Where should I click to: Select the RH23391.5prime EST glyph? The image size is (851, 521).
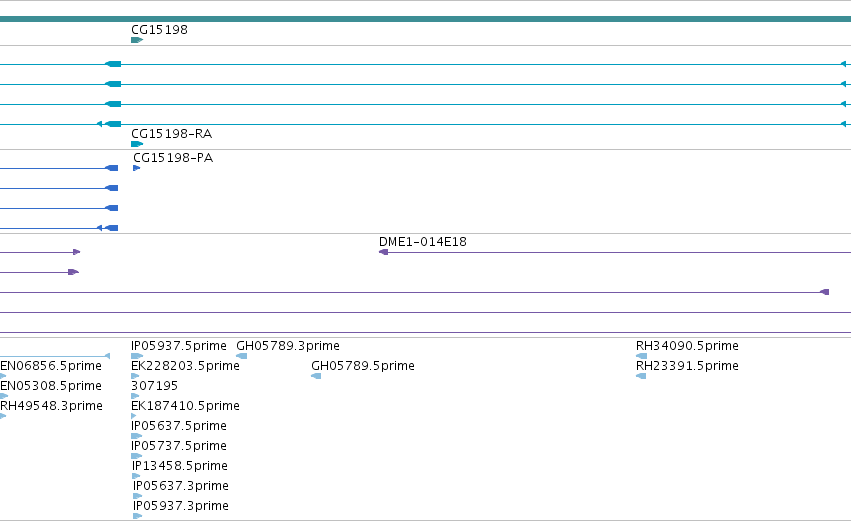tap(640, 376)
